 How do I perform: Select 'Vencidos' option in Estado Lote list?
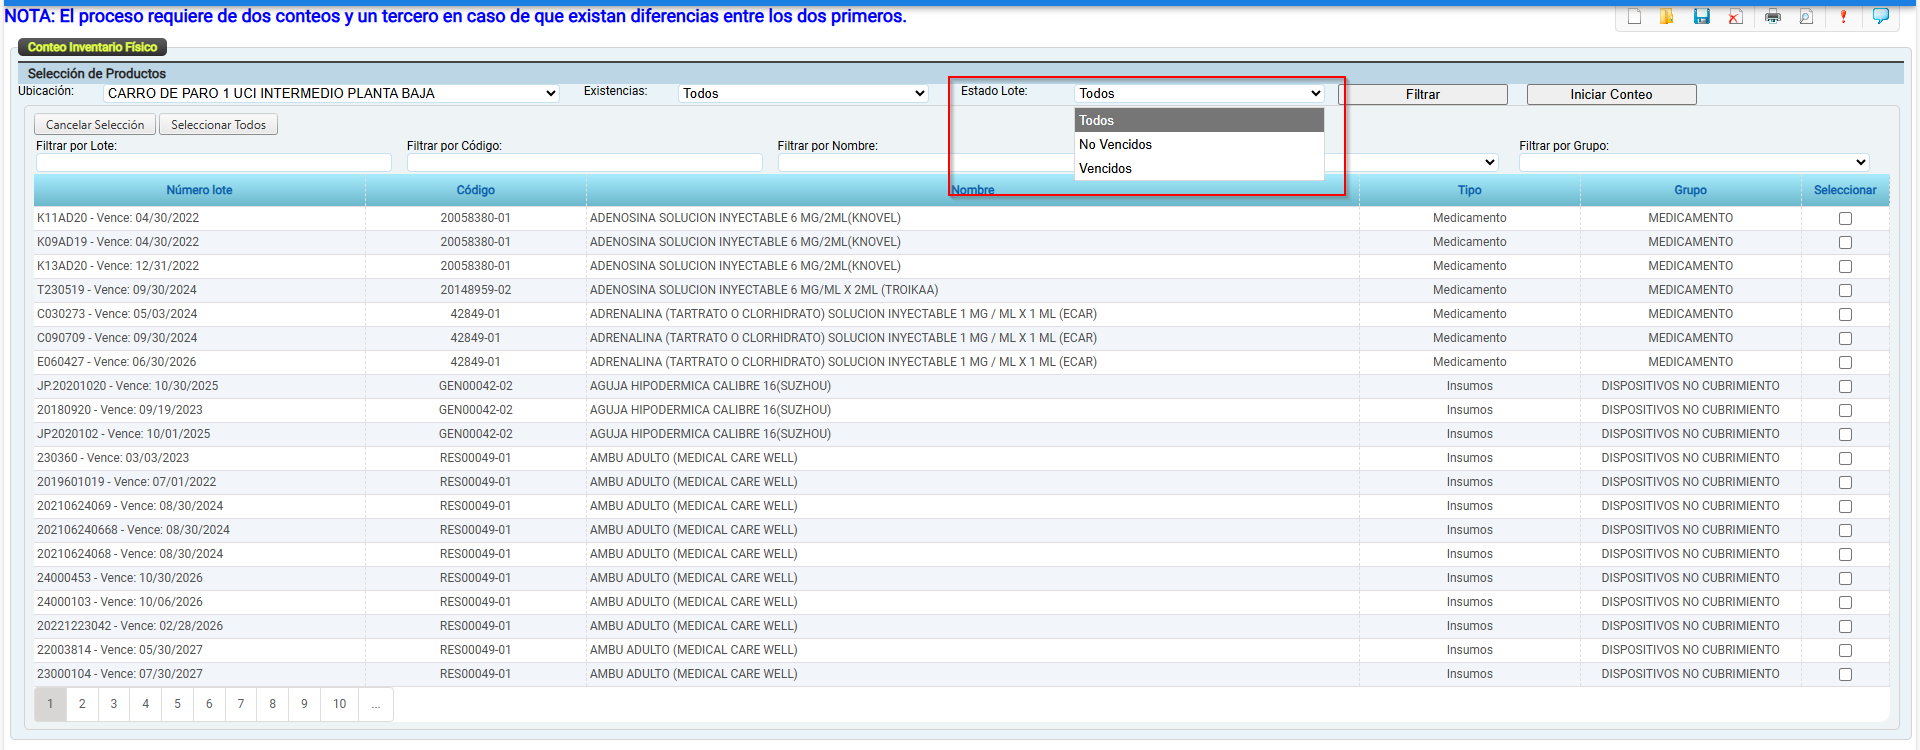point(1106,168)
